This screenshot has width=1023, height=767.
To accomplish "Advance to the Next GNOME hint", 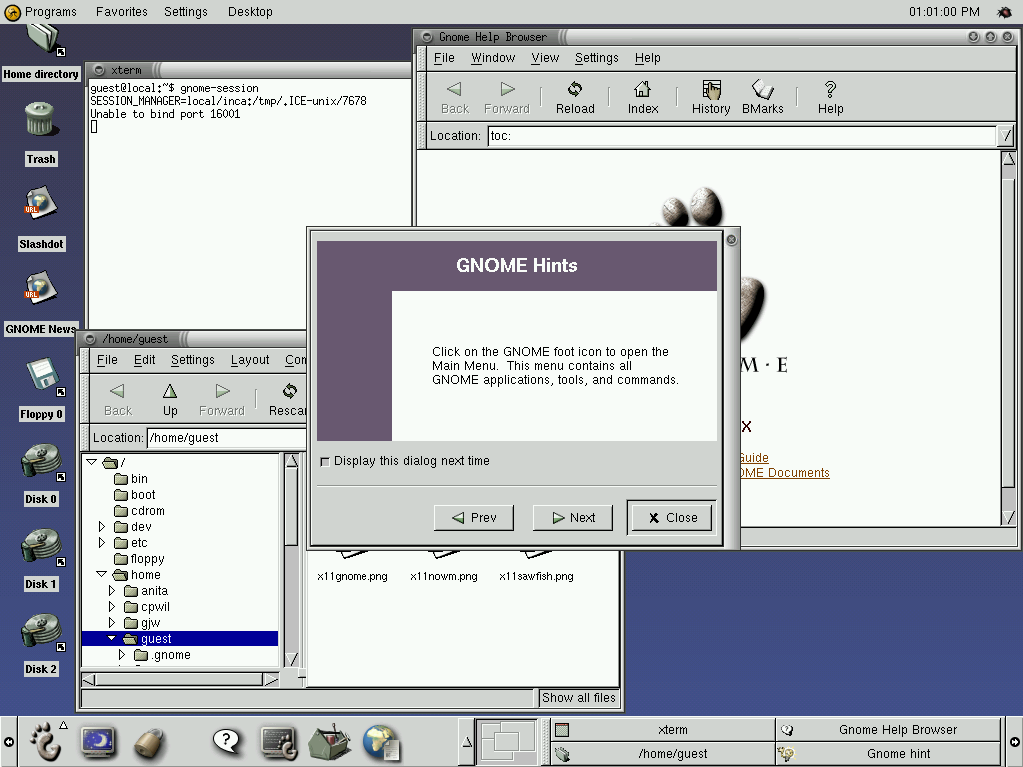I will pos(572,517).
